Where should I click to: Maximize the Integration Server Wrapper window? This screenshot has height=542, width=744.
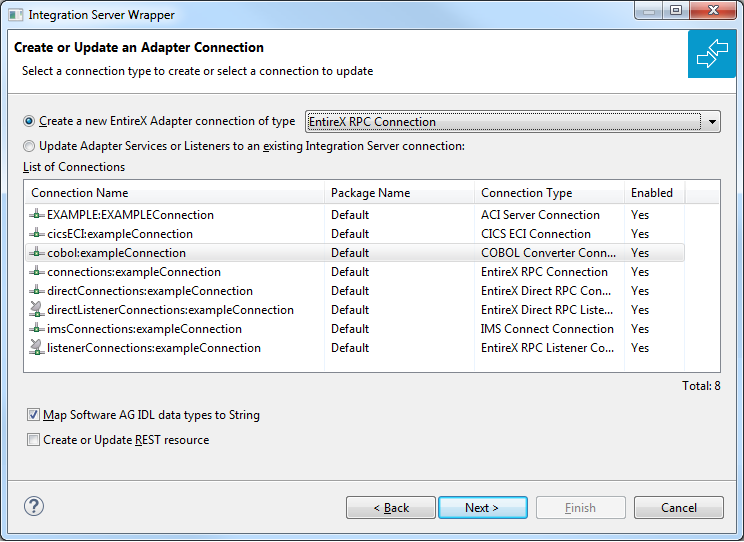click(x=676, y=11)
